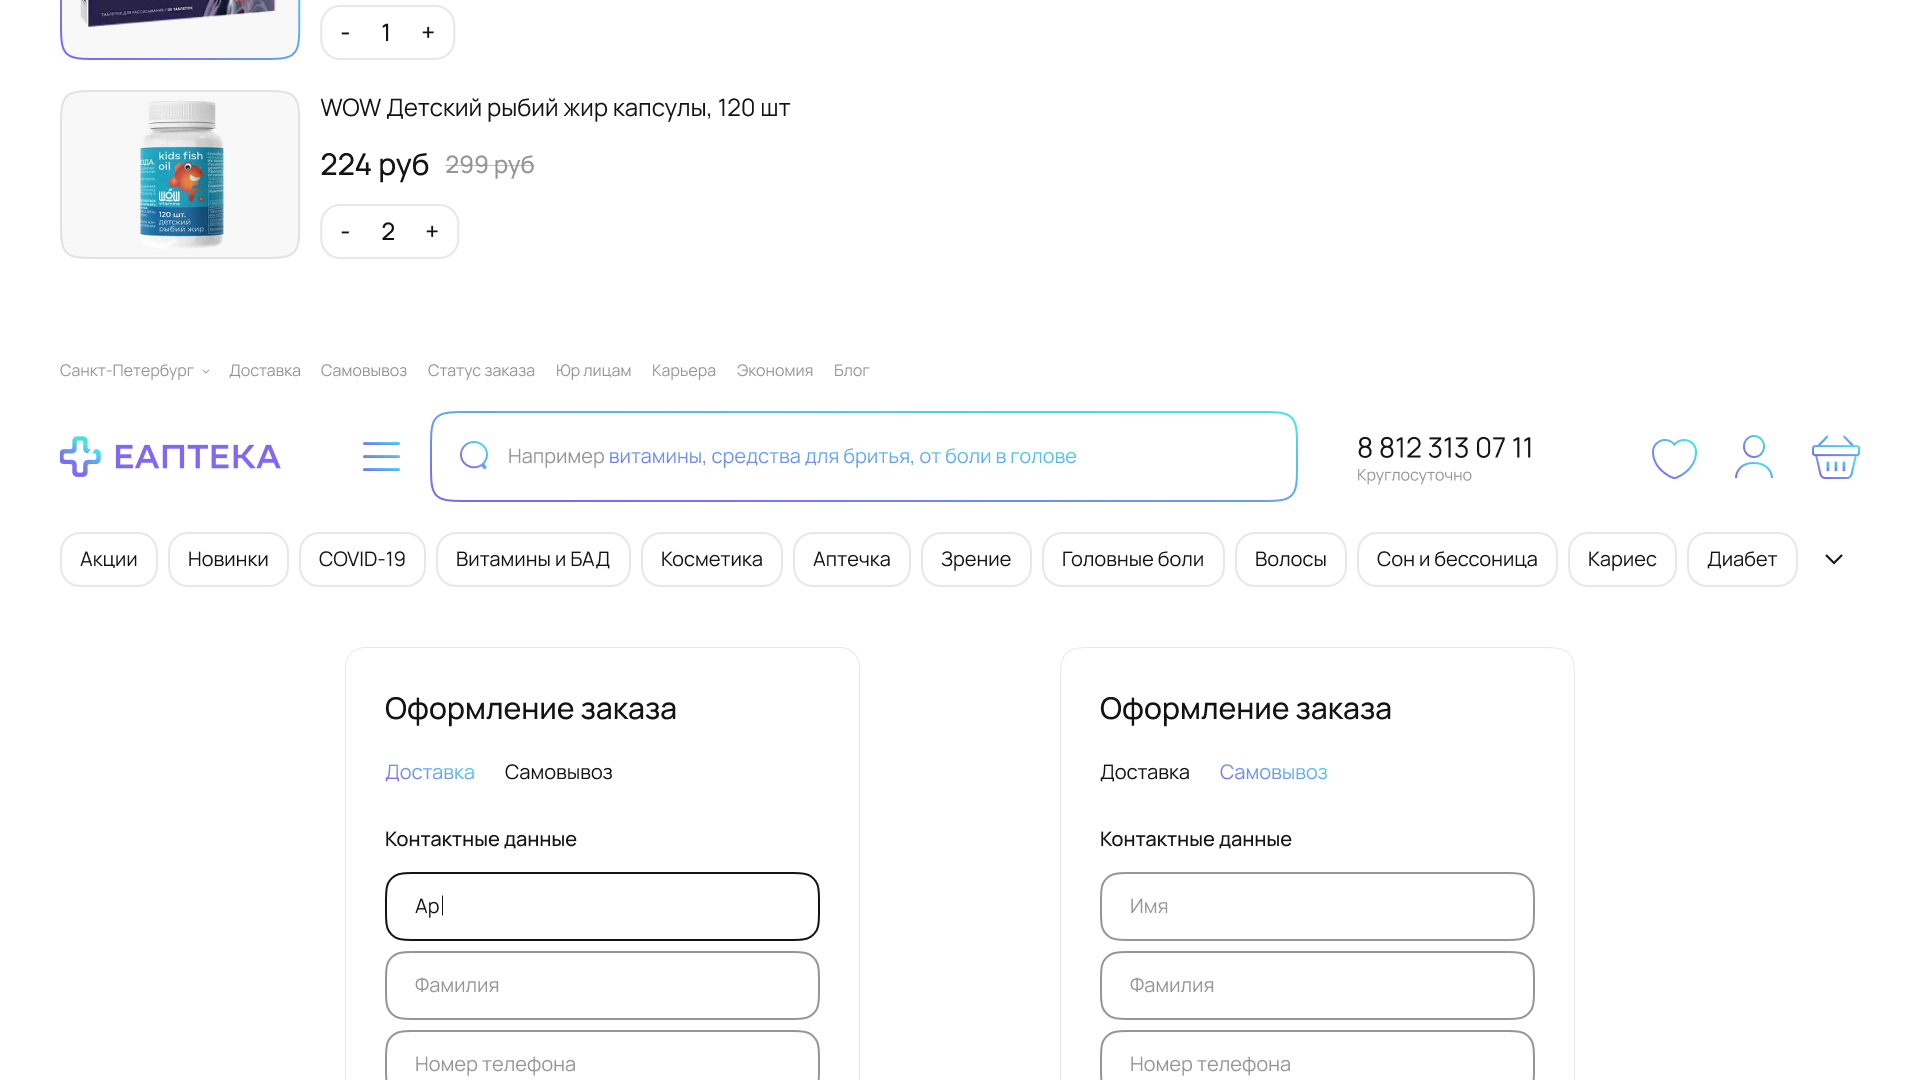Open Санкт-Петербург city dropdown
The width and height of the screenshot is (1920, 1080).
tap(134, 371)
